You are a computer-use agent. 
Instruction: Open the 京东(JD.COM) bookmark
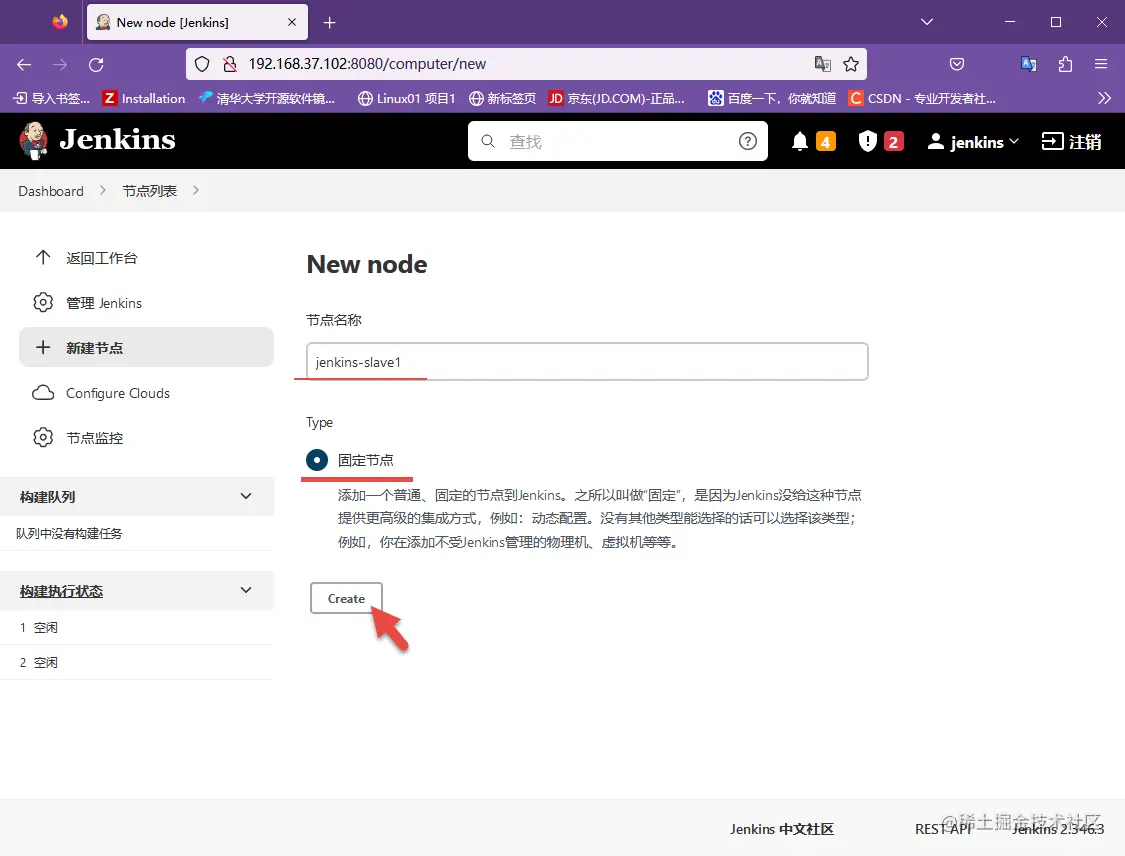pos(617,98)
